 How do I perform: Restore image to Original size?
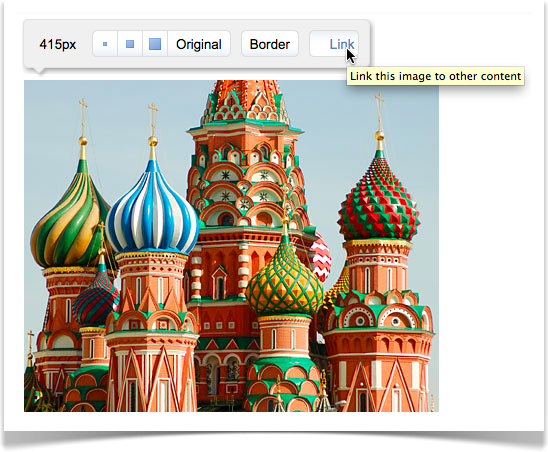(199, 44)
